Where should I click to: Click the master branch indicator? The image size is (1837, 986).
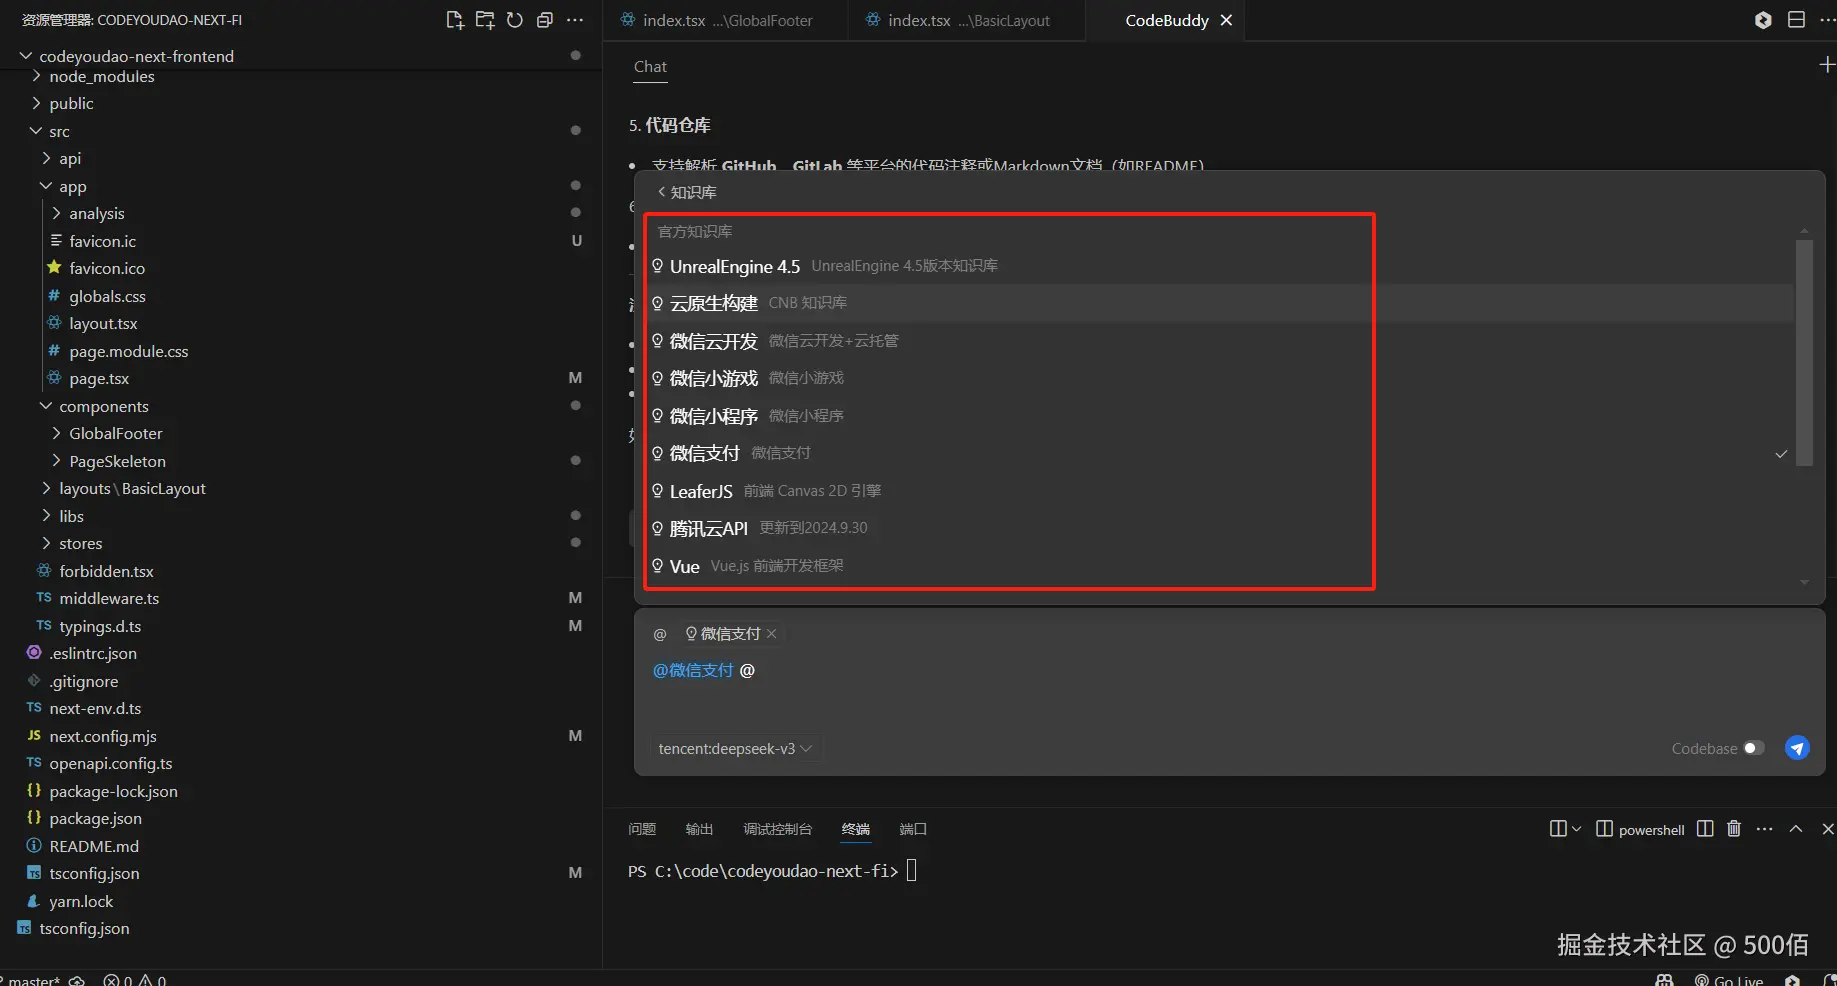(x=31, y=980)
